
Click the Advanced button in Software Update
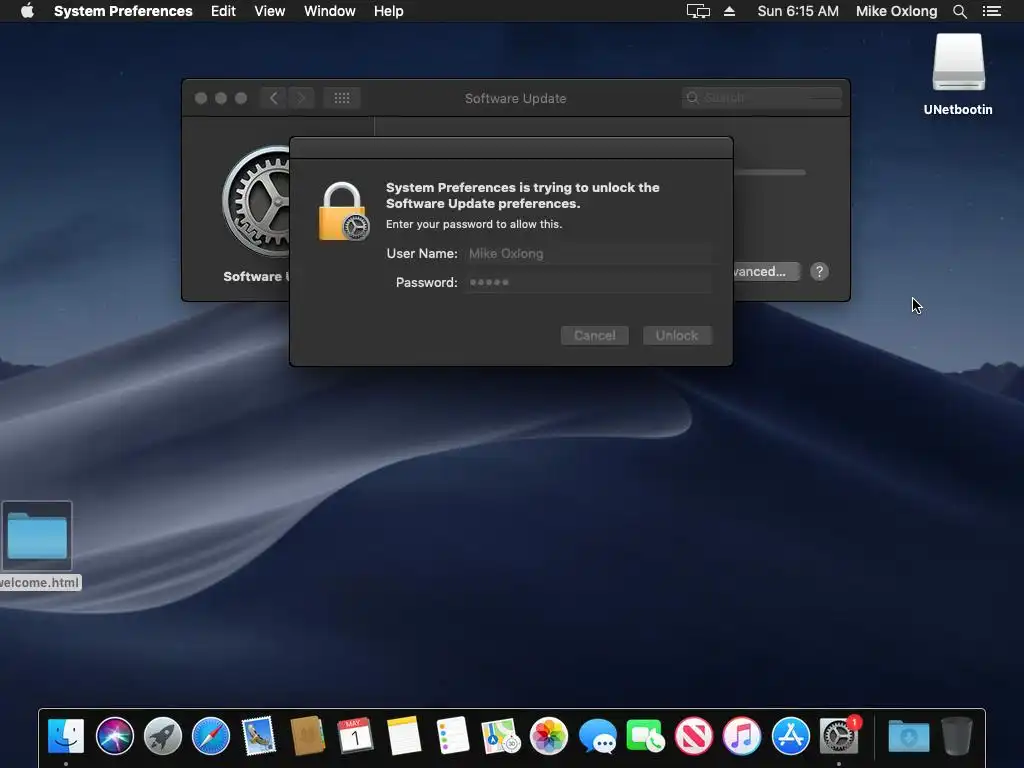tap(766, 272)
